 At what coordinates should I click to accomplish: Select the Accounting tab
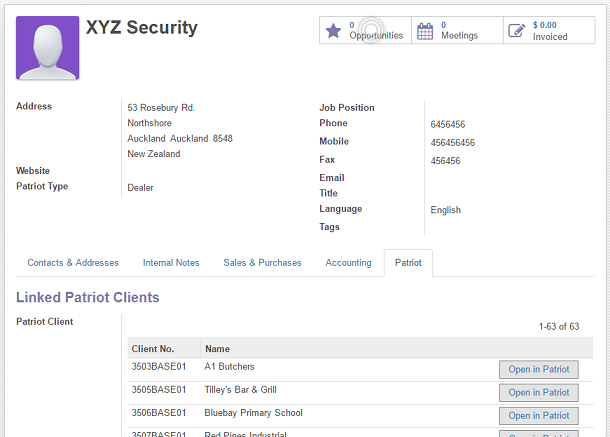tap(348, 263)
